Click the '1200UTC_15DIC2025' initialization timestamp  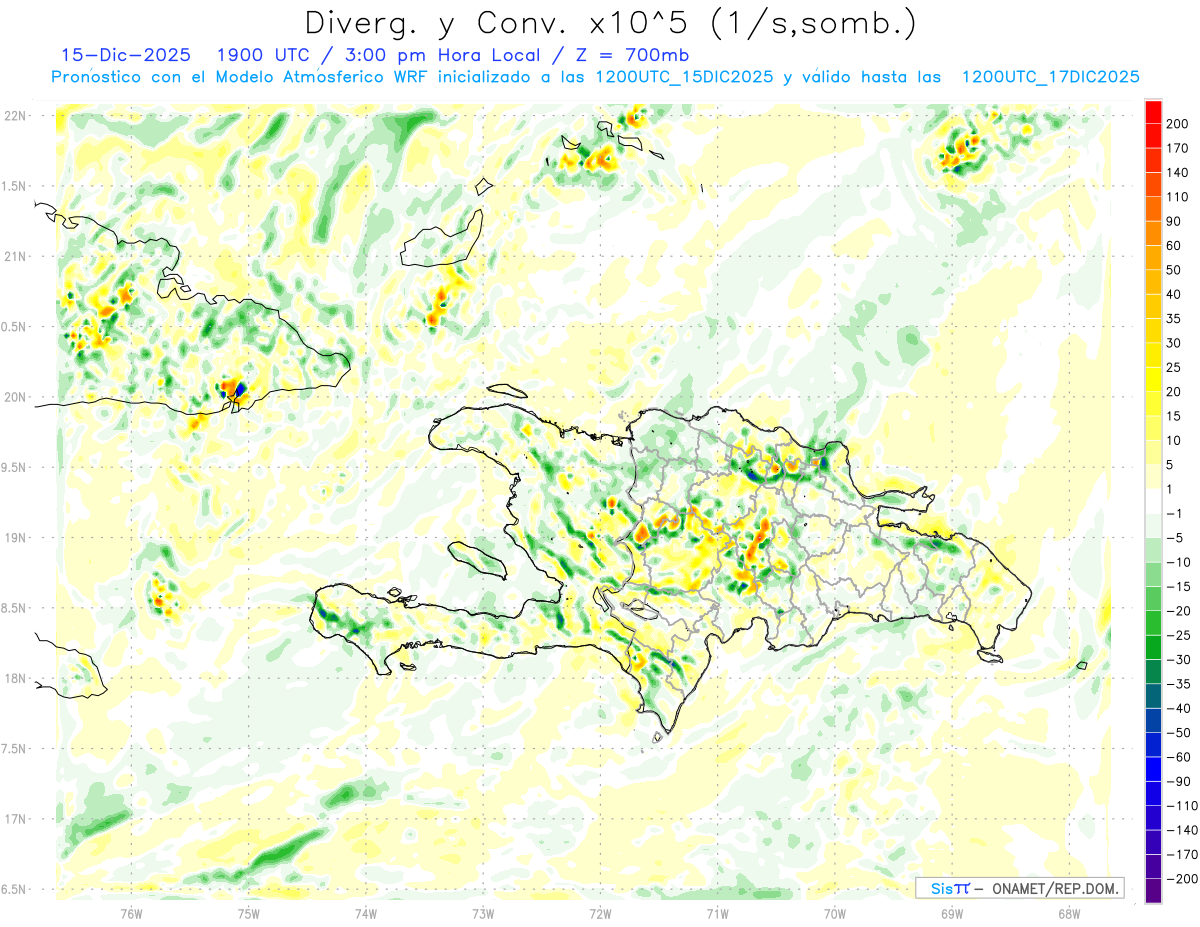pos(684,77)
